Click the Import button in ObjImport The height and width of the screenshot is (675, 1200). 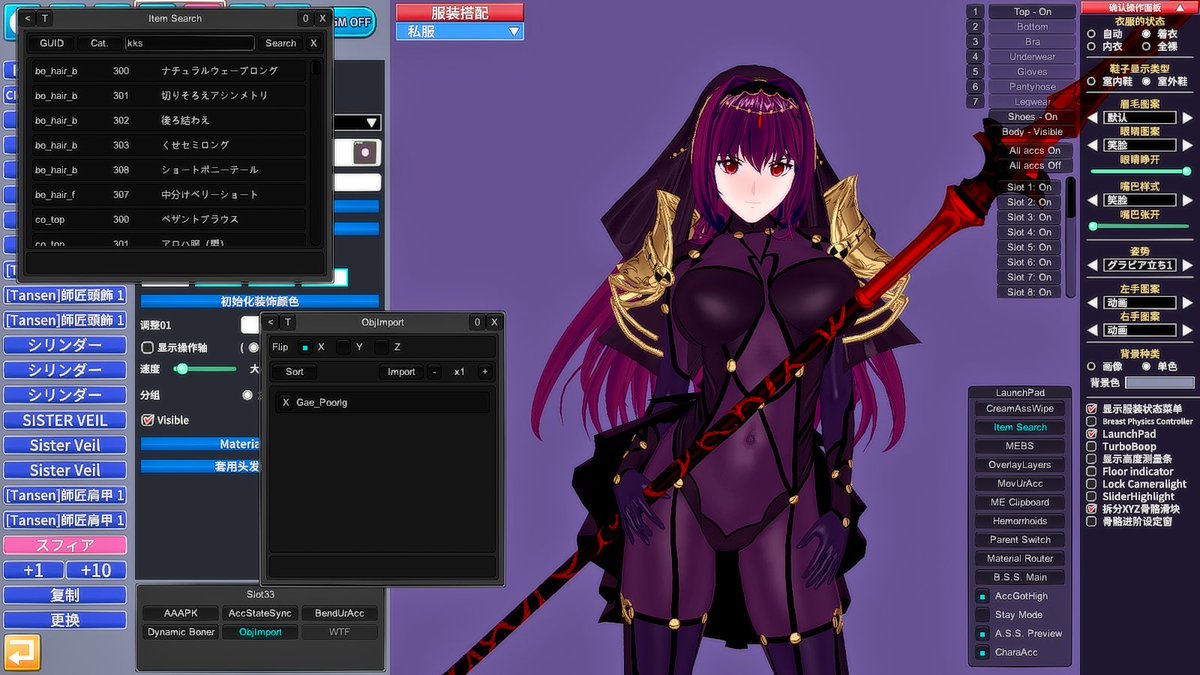[x=402, y=371]
